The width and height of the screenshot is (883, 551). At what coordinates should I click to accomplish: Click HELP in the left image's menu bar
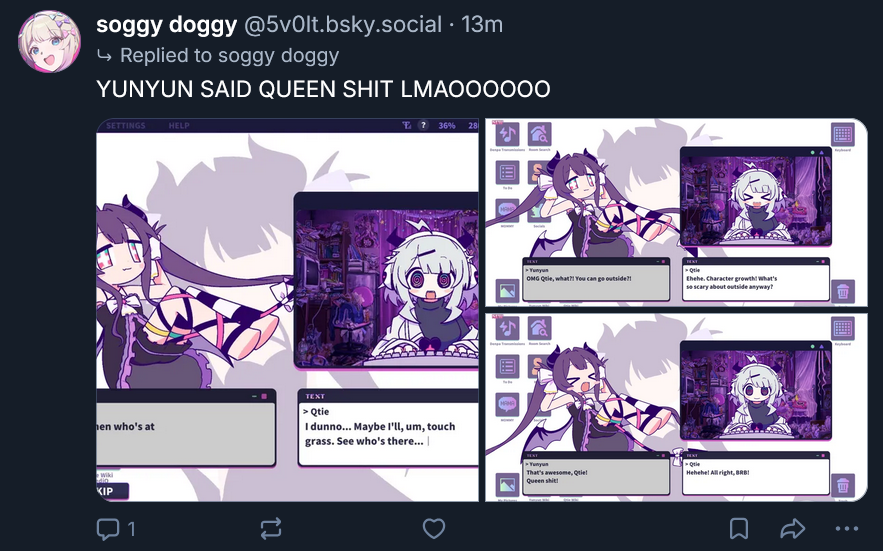point(179,126)
